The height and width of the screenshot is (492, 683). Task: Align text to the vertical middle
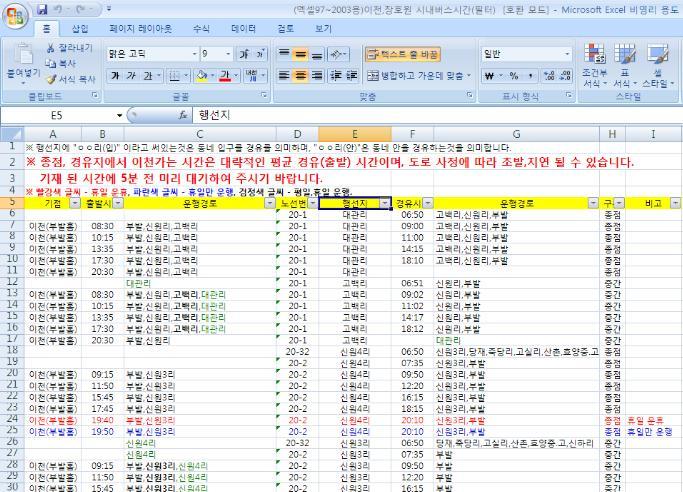point(300,54)
